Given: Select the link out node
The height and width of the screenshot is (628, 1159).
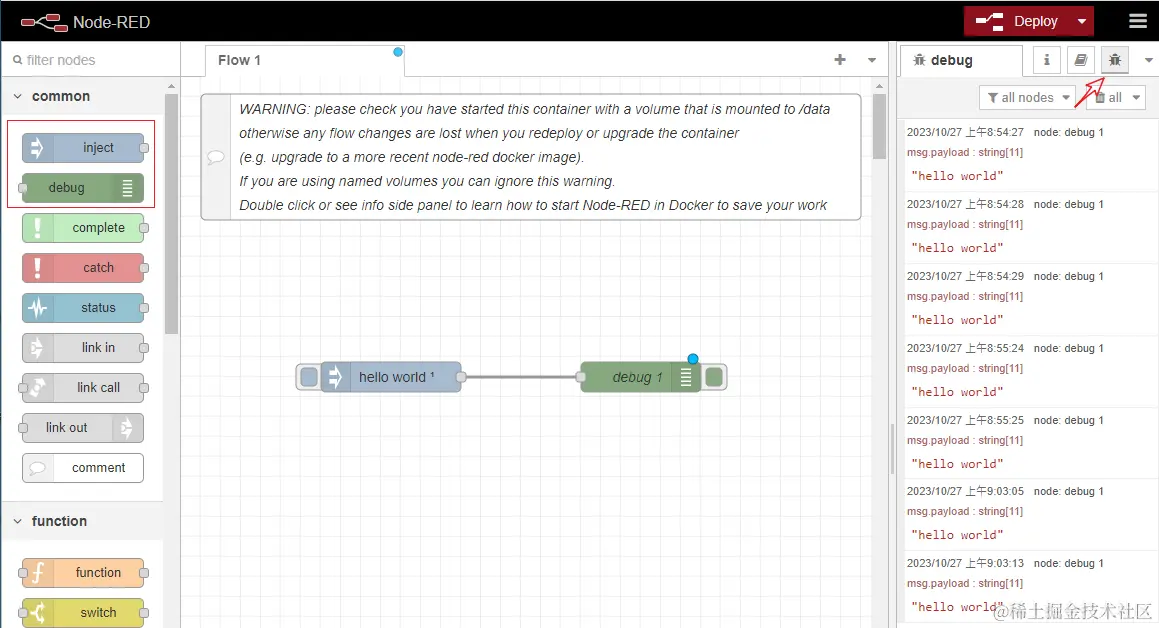Looking at the screenshot, I should pyautogui.click(x=83, y=427).
